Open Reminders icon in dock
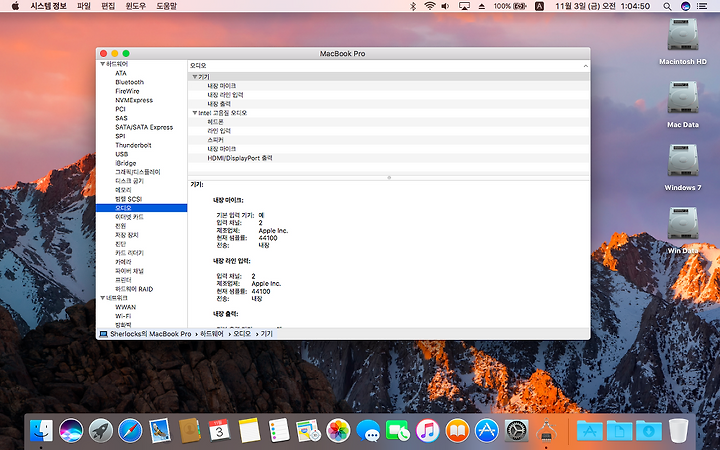Screen dimensions: 720x450 [x=279, y=431]
